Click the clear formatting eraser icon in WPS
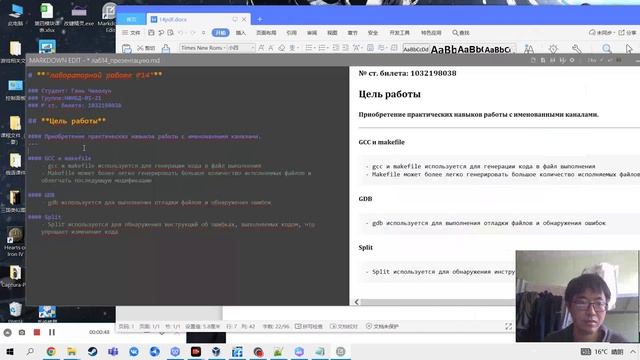Screen dimensions: 640x360 coord(282,48)
